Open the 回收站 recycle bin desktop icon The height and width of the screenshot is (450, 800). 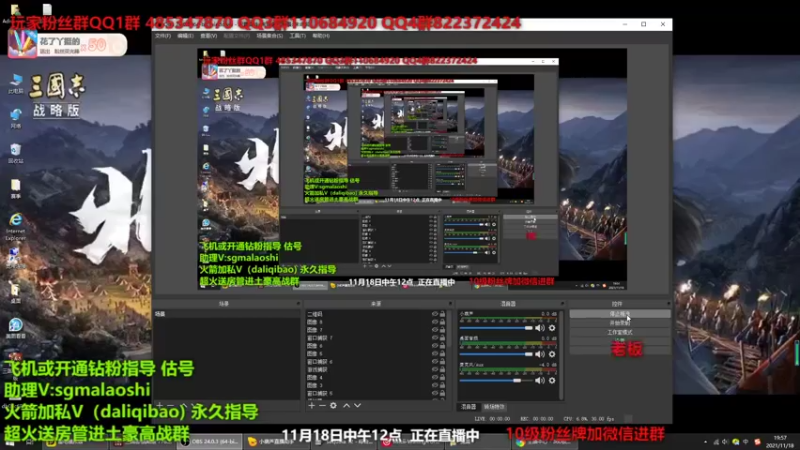pyautogui.click(x=16, y=153)
